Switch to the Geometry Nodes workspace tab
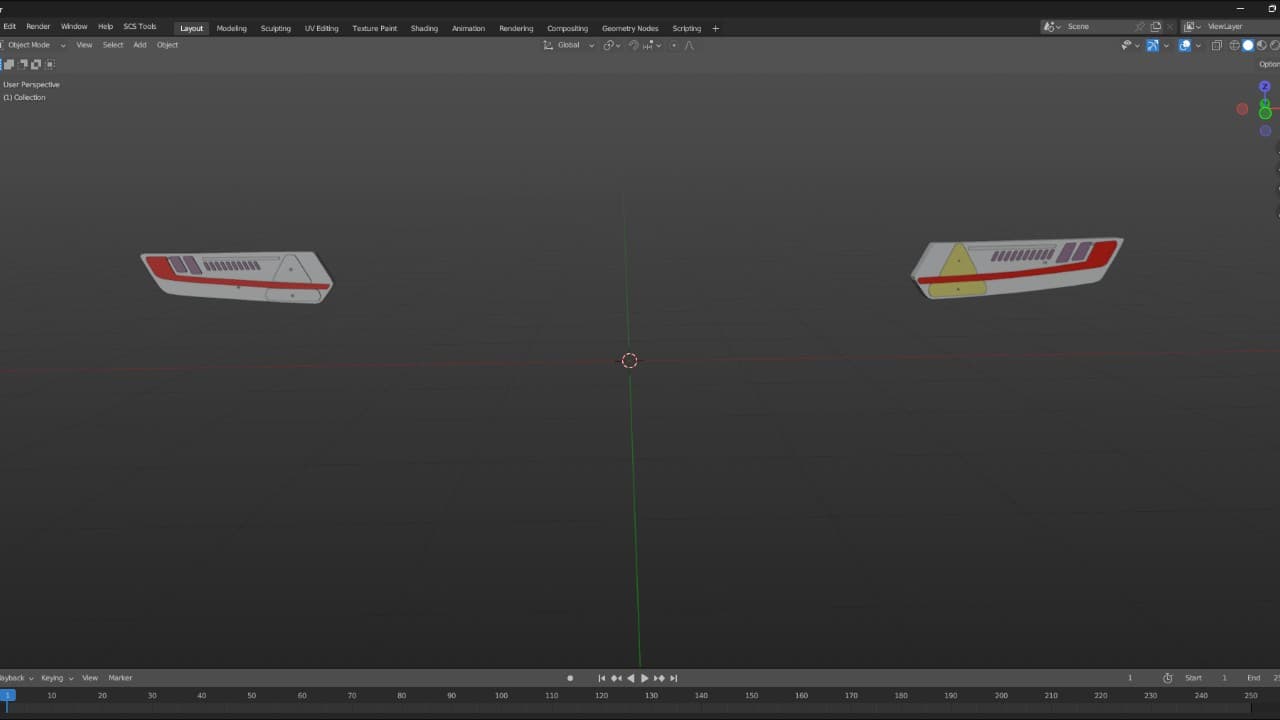 (x=630, y=28)
